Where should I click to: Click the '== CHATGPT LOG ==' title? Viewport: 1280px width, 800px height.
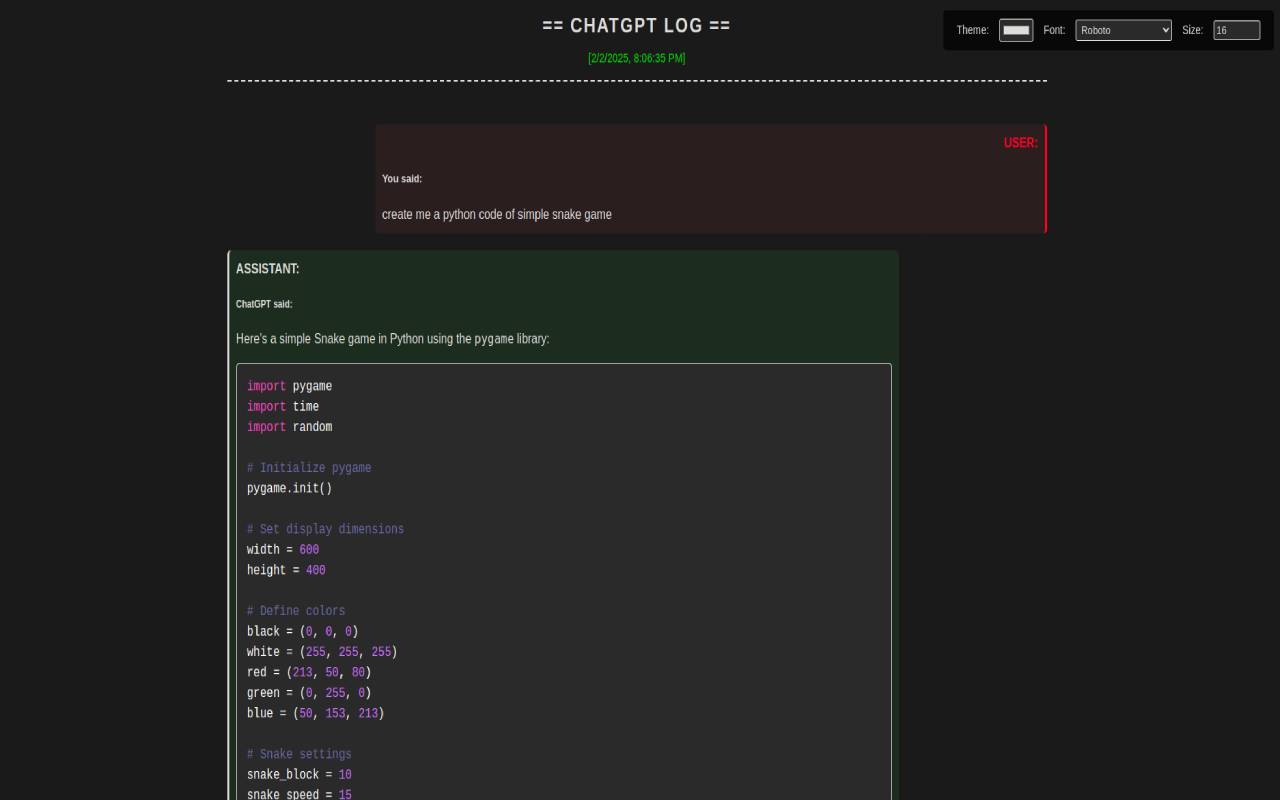[636, 25]
